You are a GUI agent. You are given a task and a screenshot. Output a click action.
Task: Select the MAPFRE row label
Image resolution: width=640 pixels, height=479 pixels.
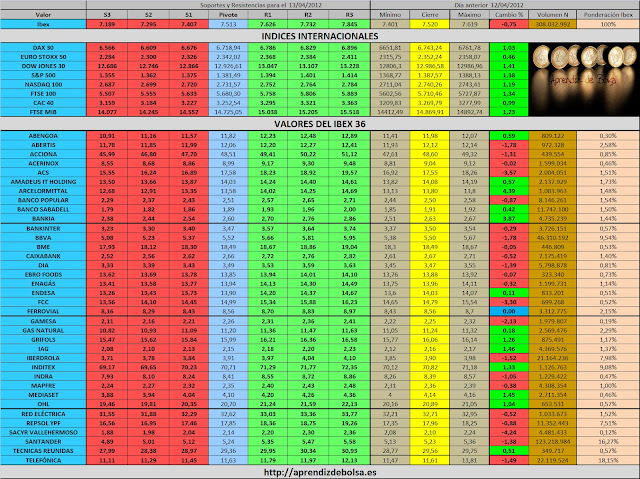(x=43, y=385)
